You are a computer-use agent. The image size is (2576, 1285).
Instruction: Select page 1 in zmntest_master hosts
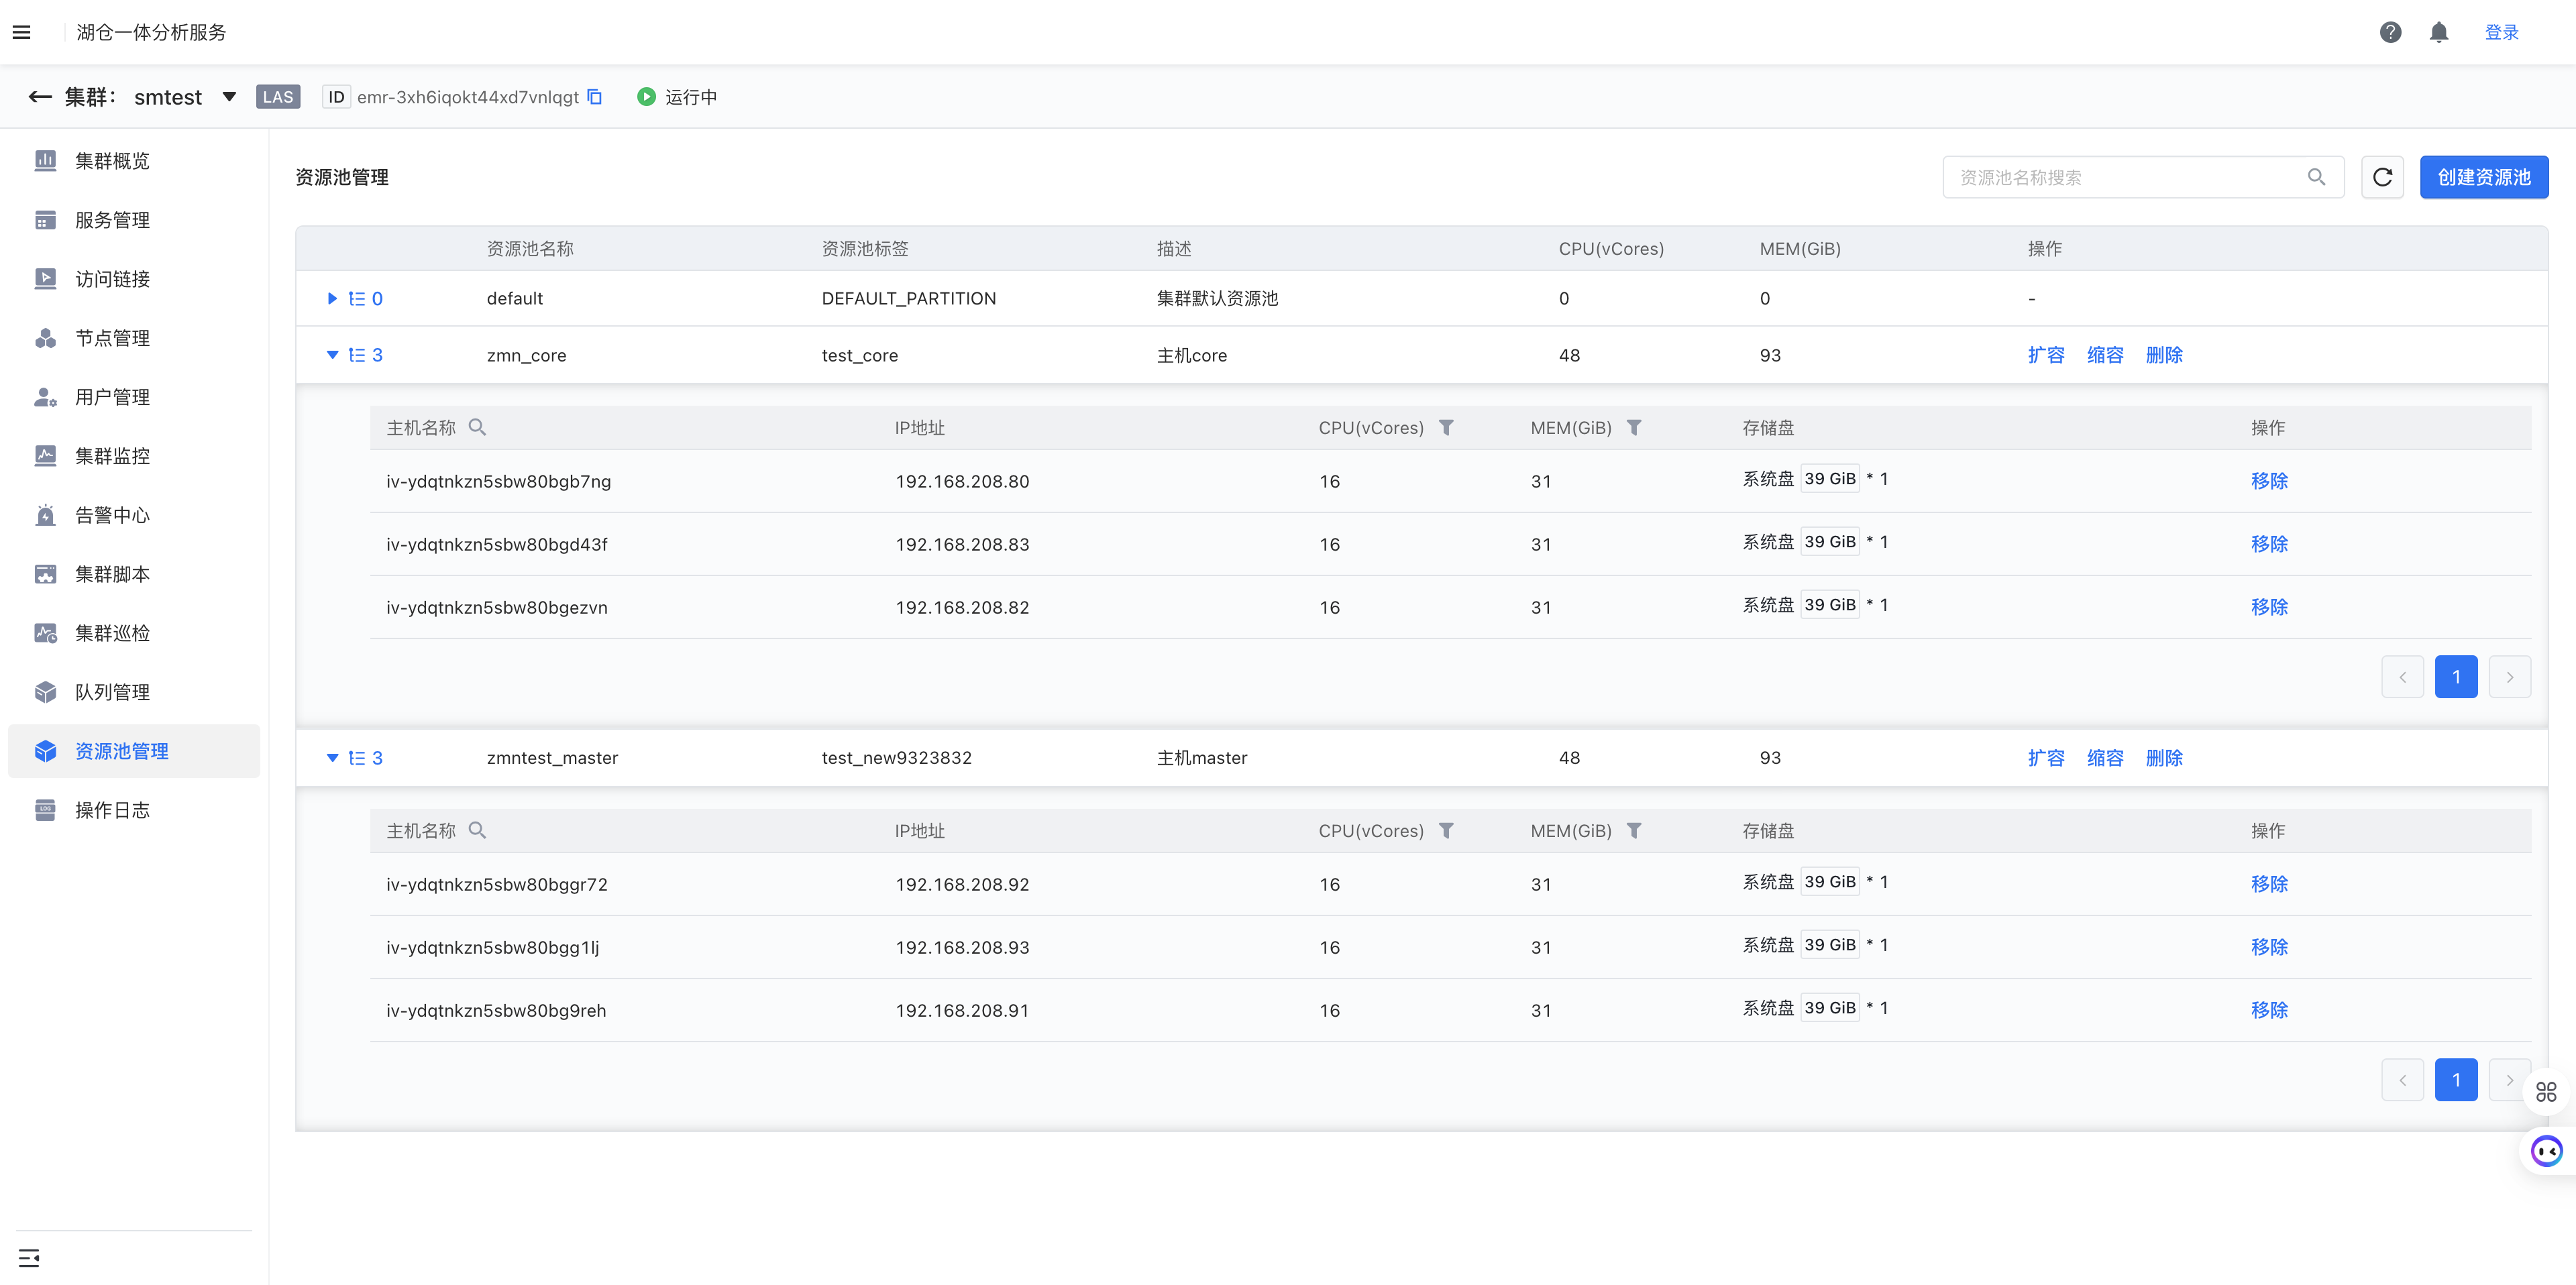2456,1080
